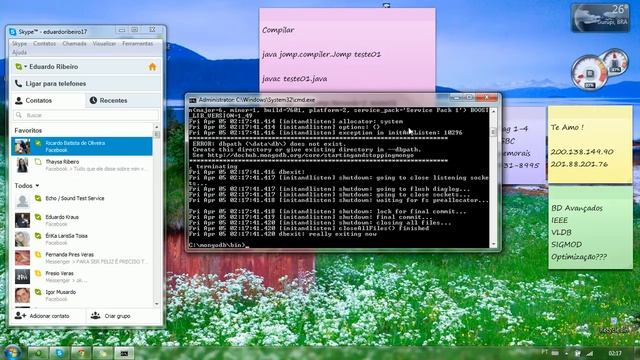
Task: Select contact Fresio Veras
Action: pyautogui.click(x=82, y=277)
